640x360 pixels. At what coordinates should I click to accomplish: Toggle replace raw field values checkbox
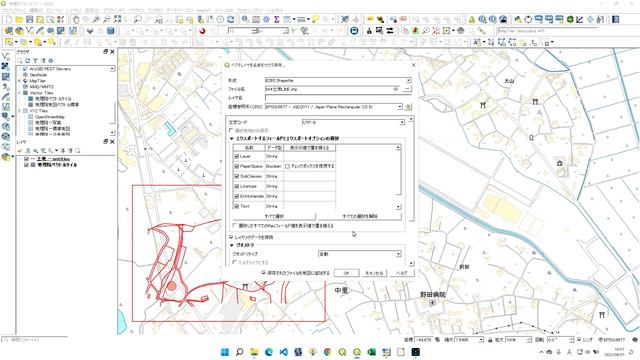(235, 225)
